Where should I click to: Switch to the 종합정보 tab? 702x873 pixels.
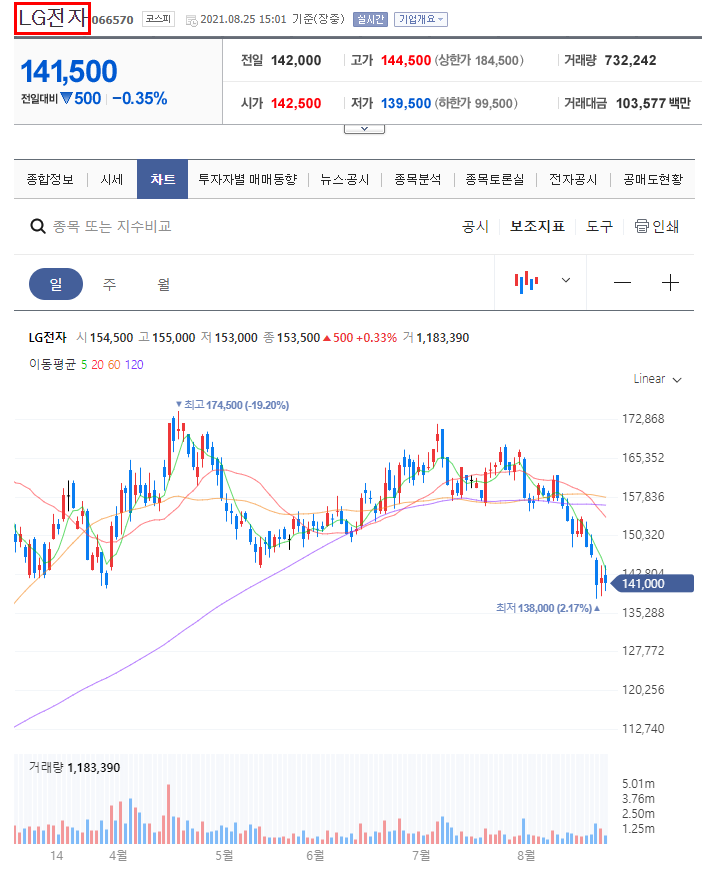50,179
